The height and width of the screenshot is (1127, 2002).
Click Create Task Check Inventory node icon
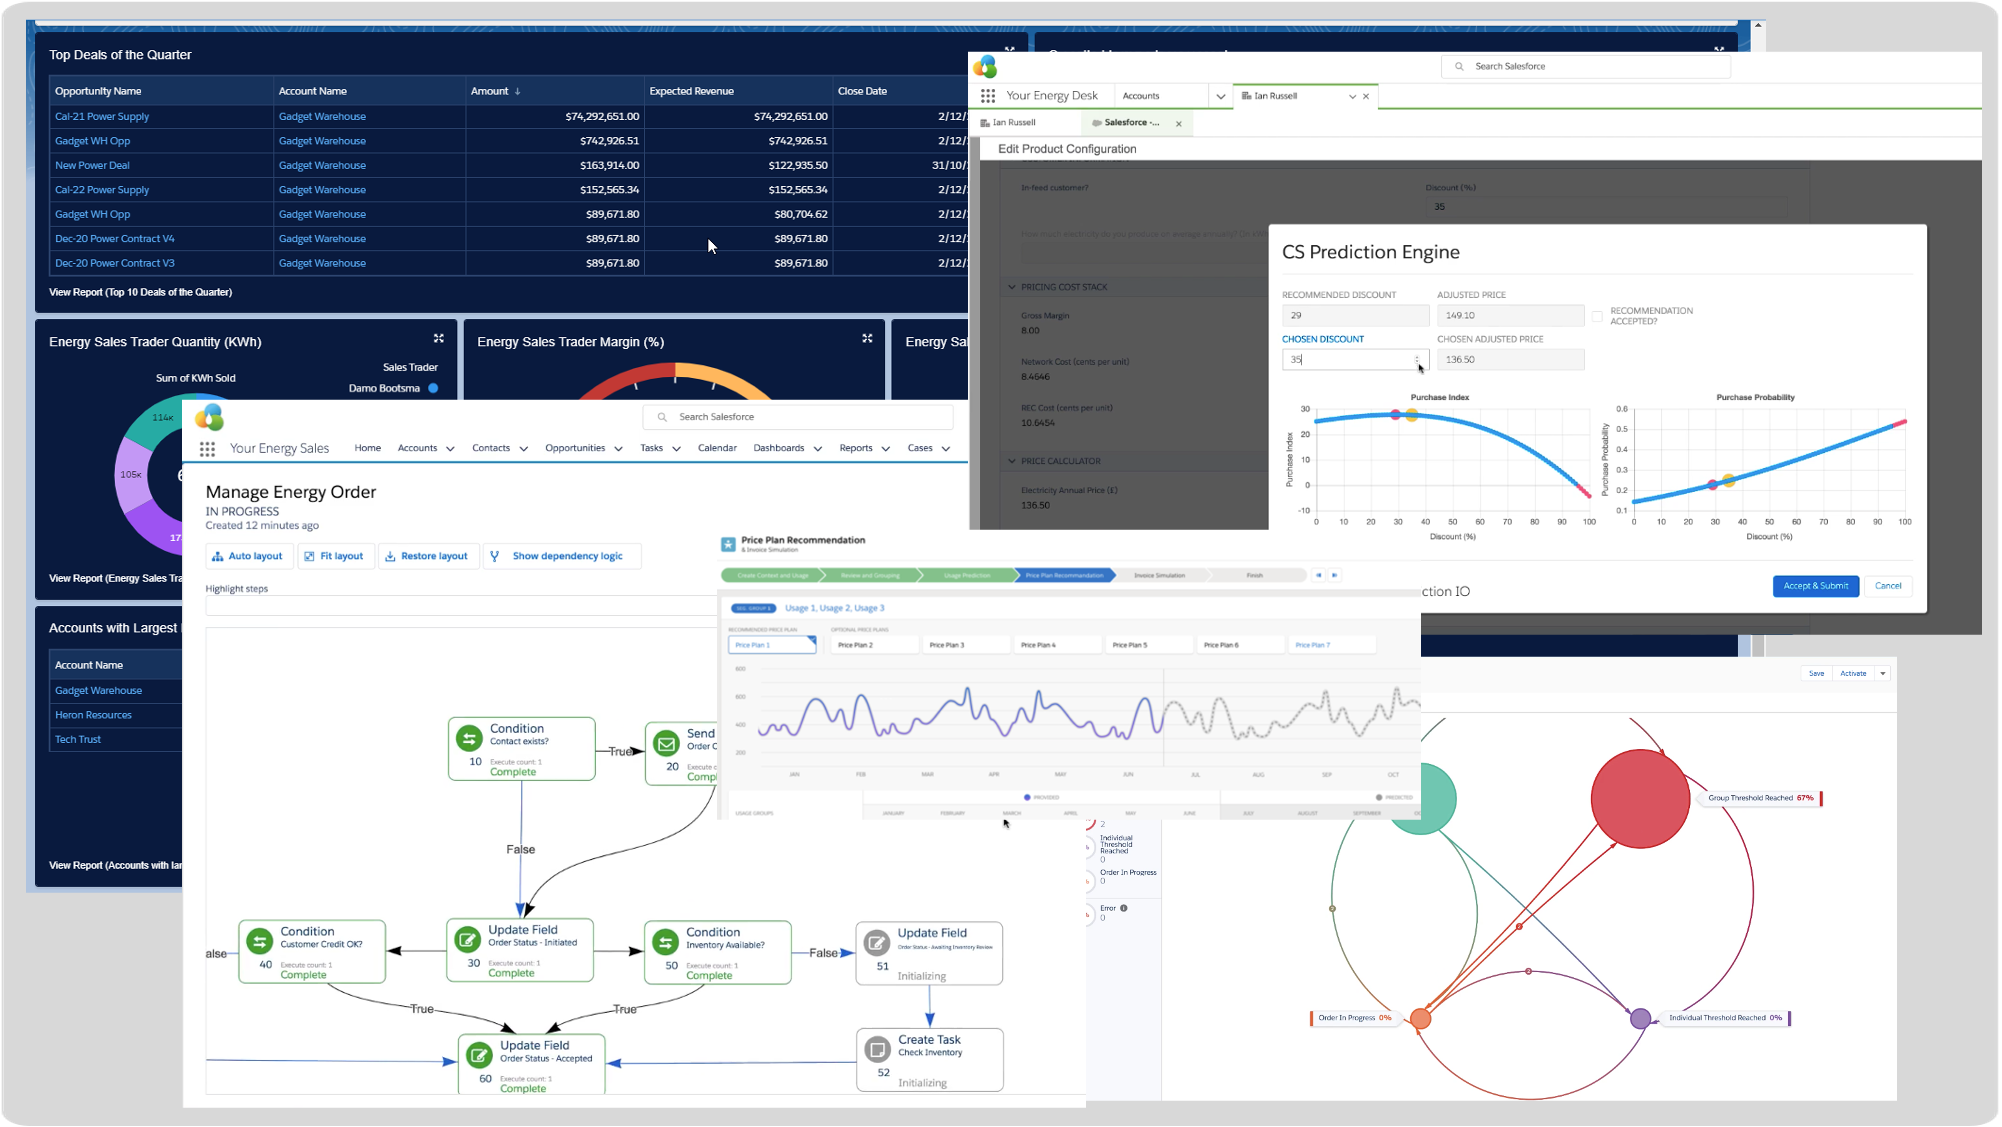877,1049
